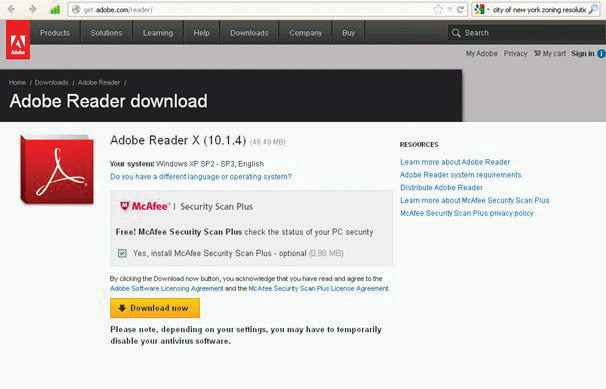The height and width of the screenshot is (389, 606).
Task: Open the address bar history dropdown arrow
Action: [449, 10]
